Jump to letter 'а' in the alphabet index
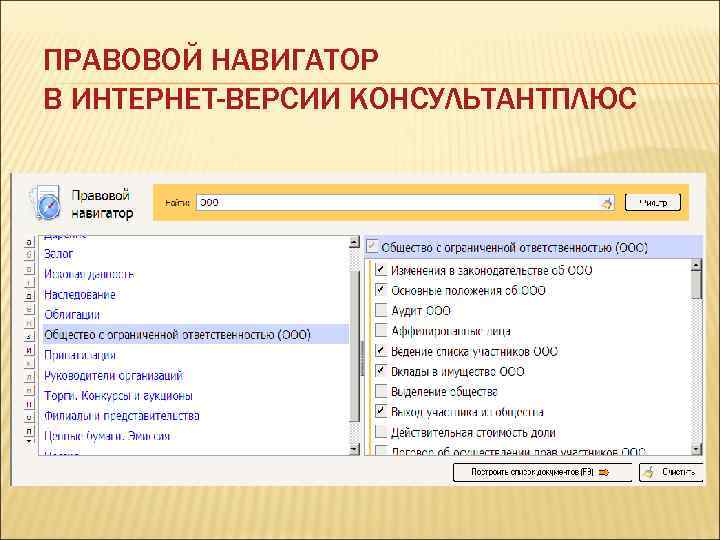720x540 pixels. point(29,242)
